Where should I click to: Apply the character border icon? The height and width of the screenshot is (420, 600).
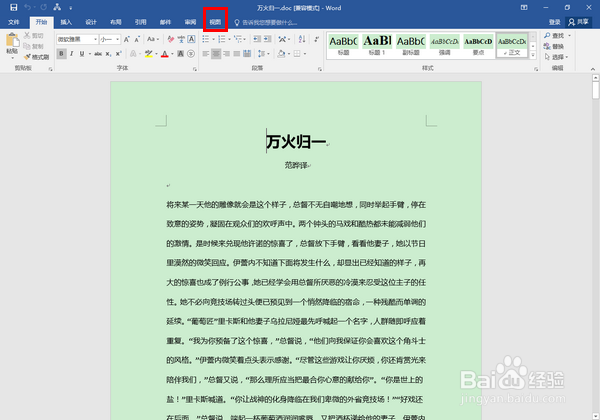pos(191,39)
